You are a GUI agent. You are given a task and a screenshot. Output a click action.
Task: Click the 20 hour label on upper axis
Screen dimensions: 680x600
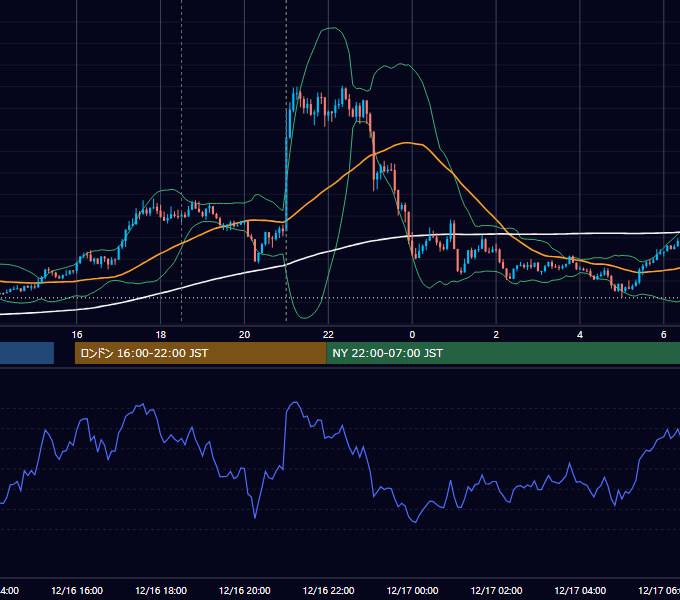pos(245,335)
